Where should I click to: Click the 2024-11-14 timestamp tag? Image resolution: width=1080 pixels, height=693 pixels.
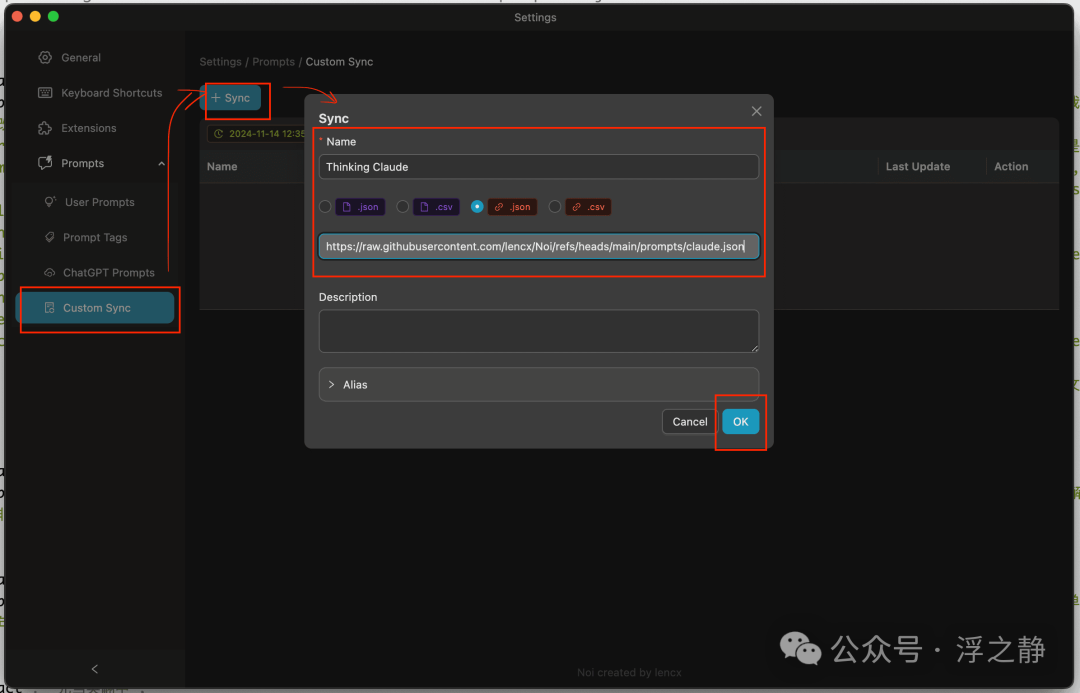tap(256, 134)
